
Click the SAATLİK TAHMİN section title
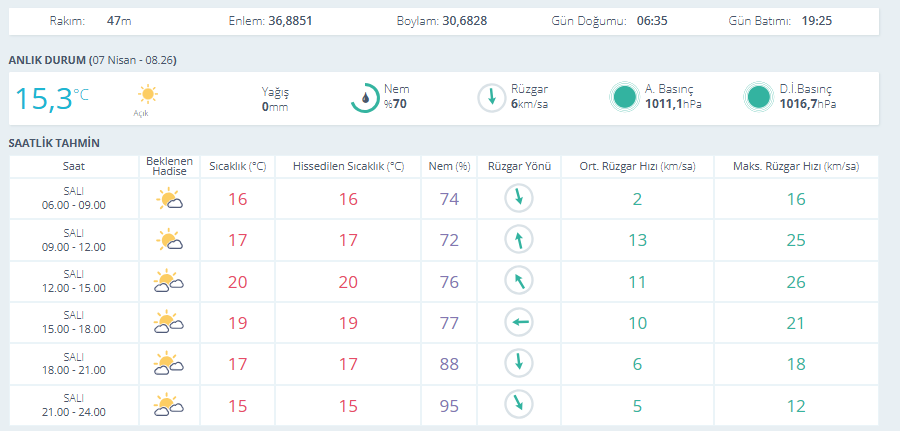(x=54, y=143)
